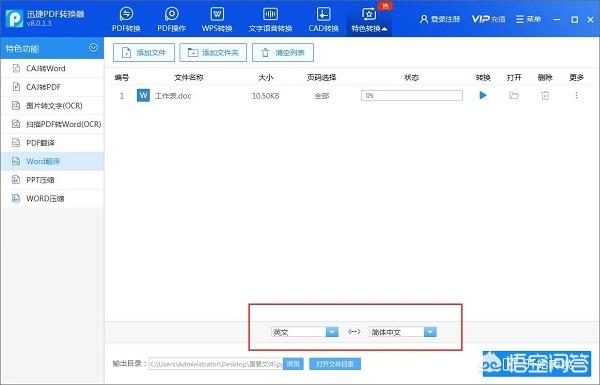Click the 10.50KB size cell
The image size is (600, 385).
266,96
